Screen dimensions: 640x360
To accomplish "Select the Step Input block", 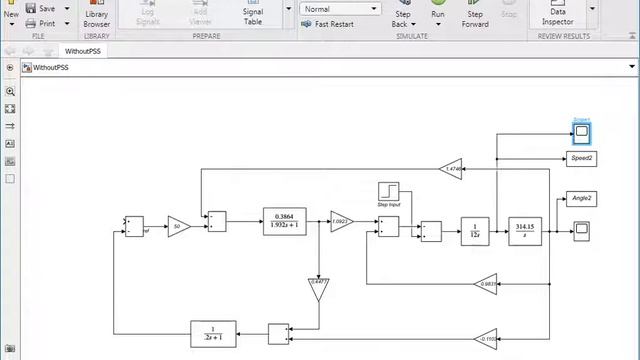I will [389, 192].
